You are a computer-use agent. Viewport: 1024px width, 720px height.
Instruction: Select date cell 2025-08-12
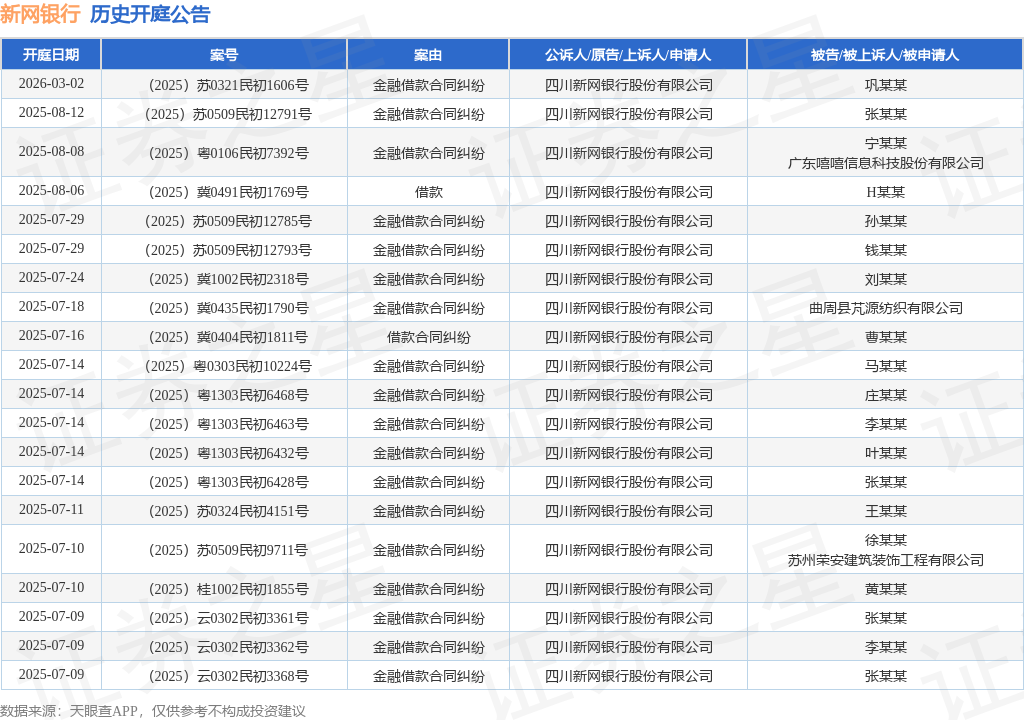[52, 112]
